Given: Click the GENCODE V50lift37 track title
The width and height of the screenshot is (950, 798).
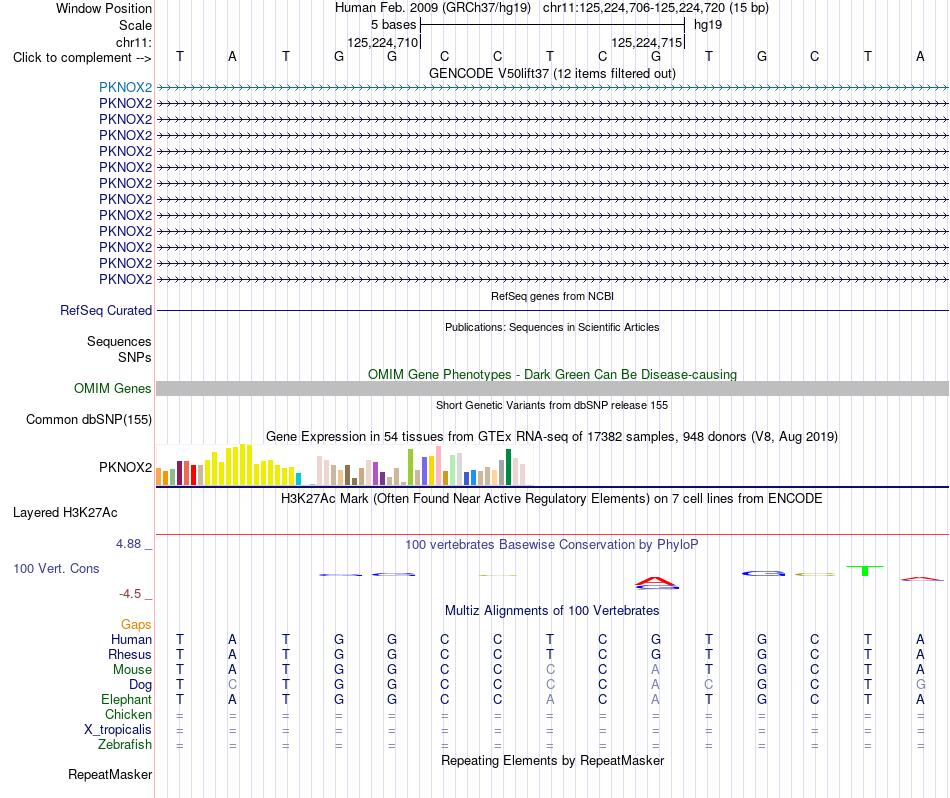Looking at the screenshot, I should [x=552, y=73].
